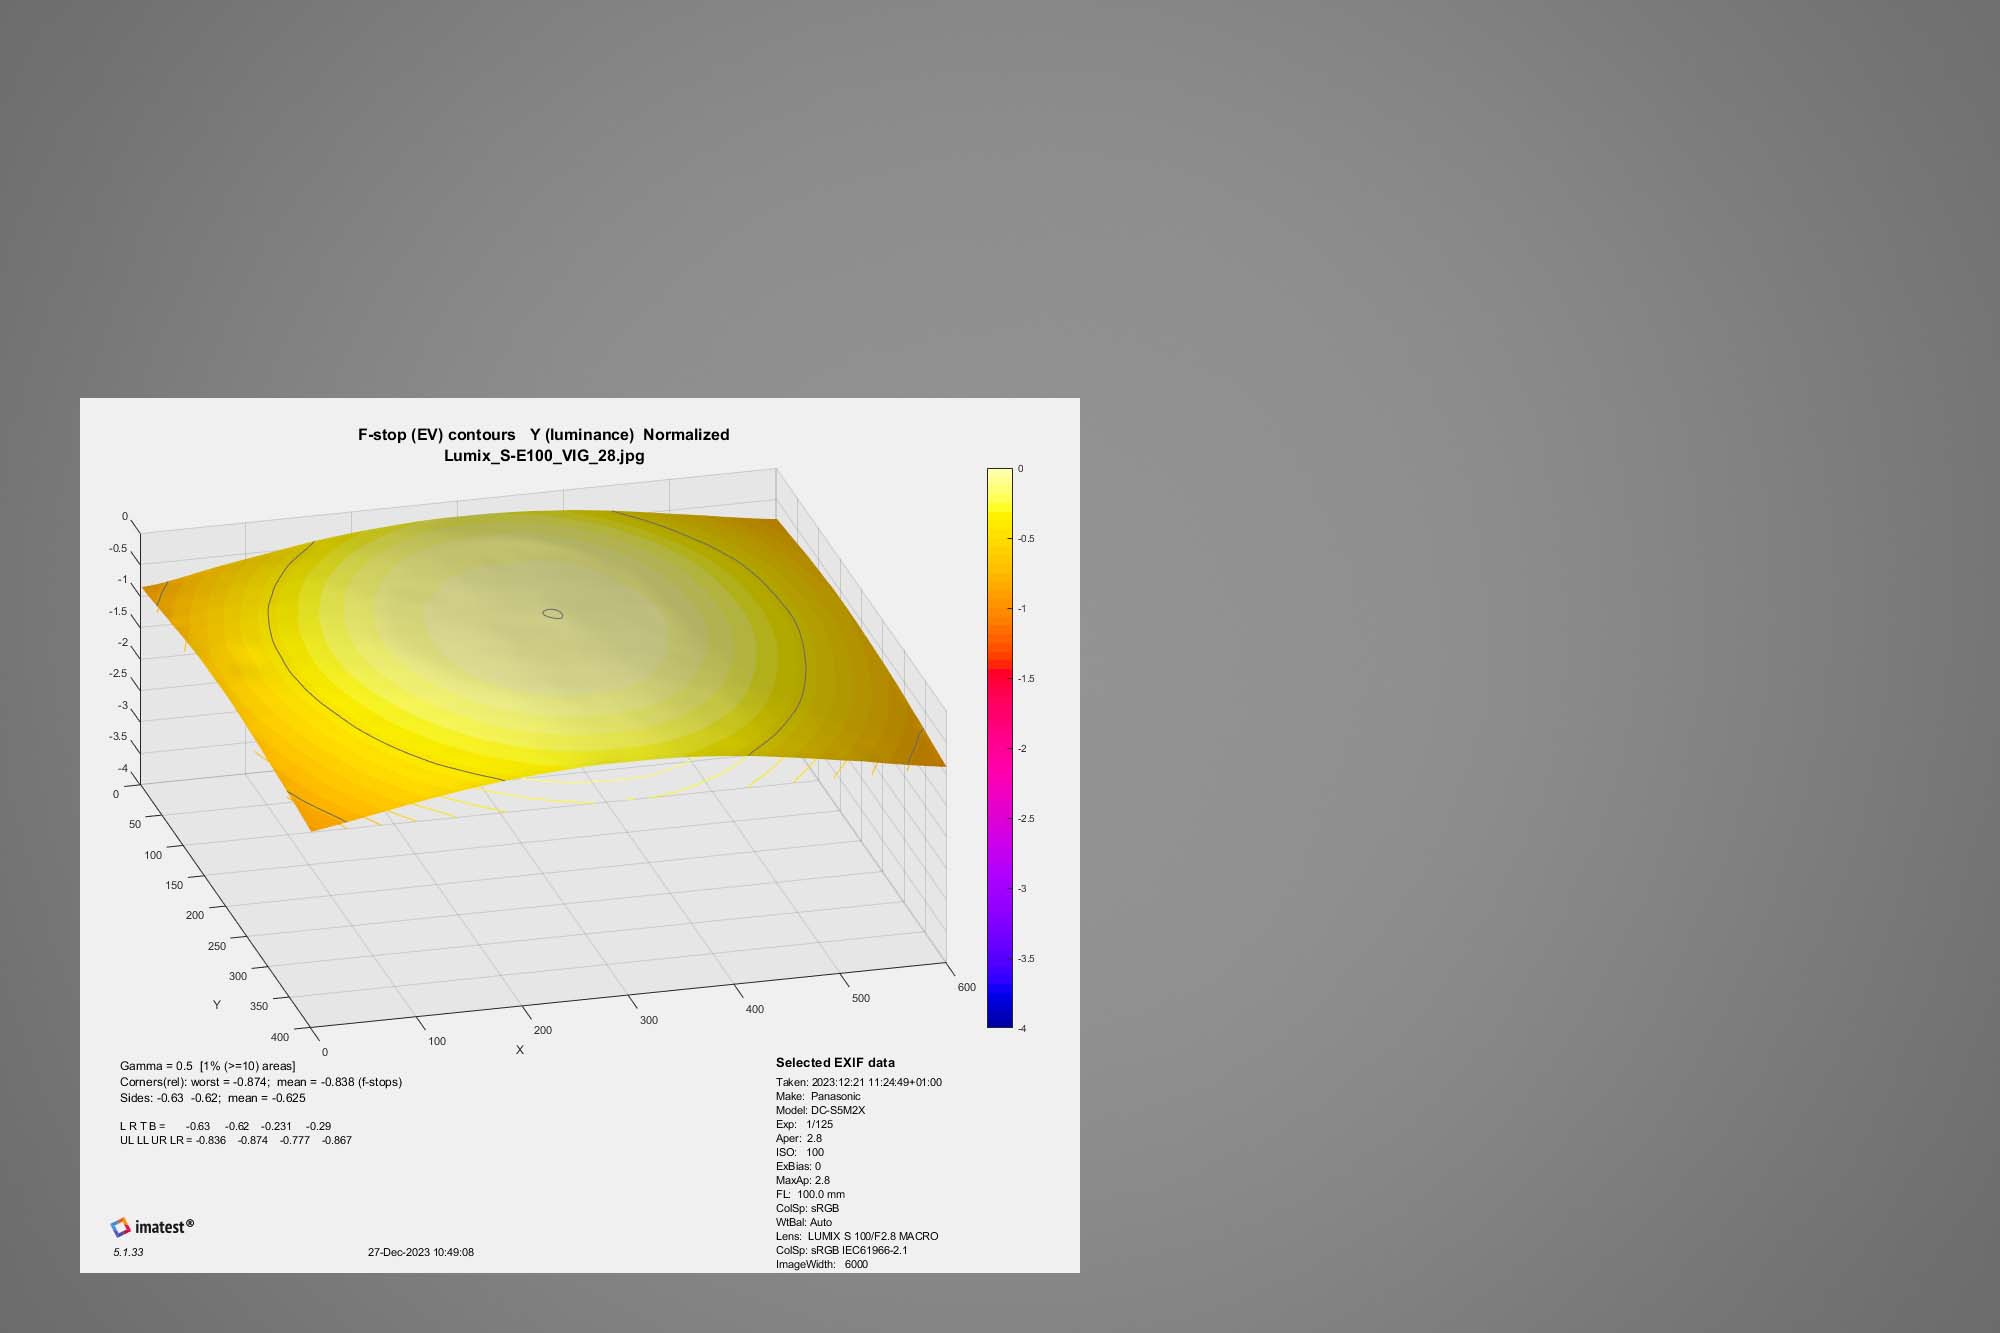Screen dimensions: 2000x1333
Task: Click the 'ExBias: 0' EXIF line
Action: [798, 1166]
